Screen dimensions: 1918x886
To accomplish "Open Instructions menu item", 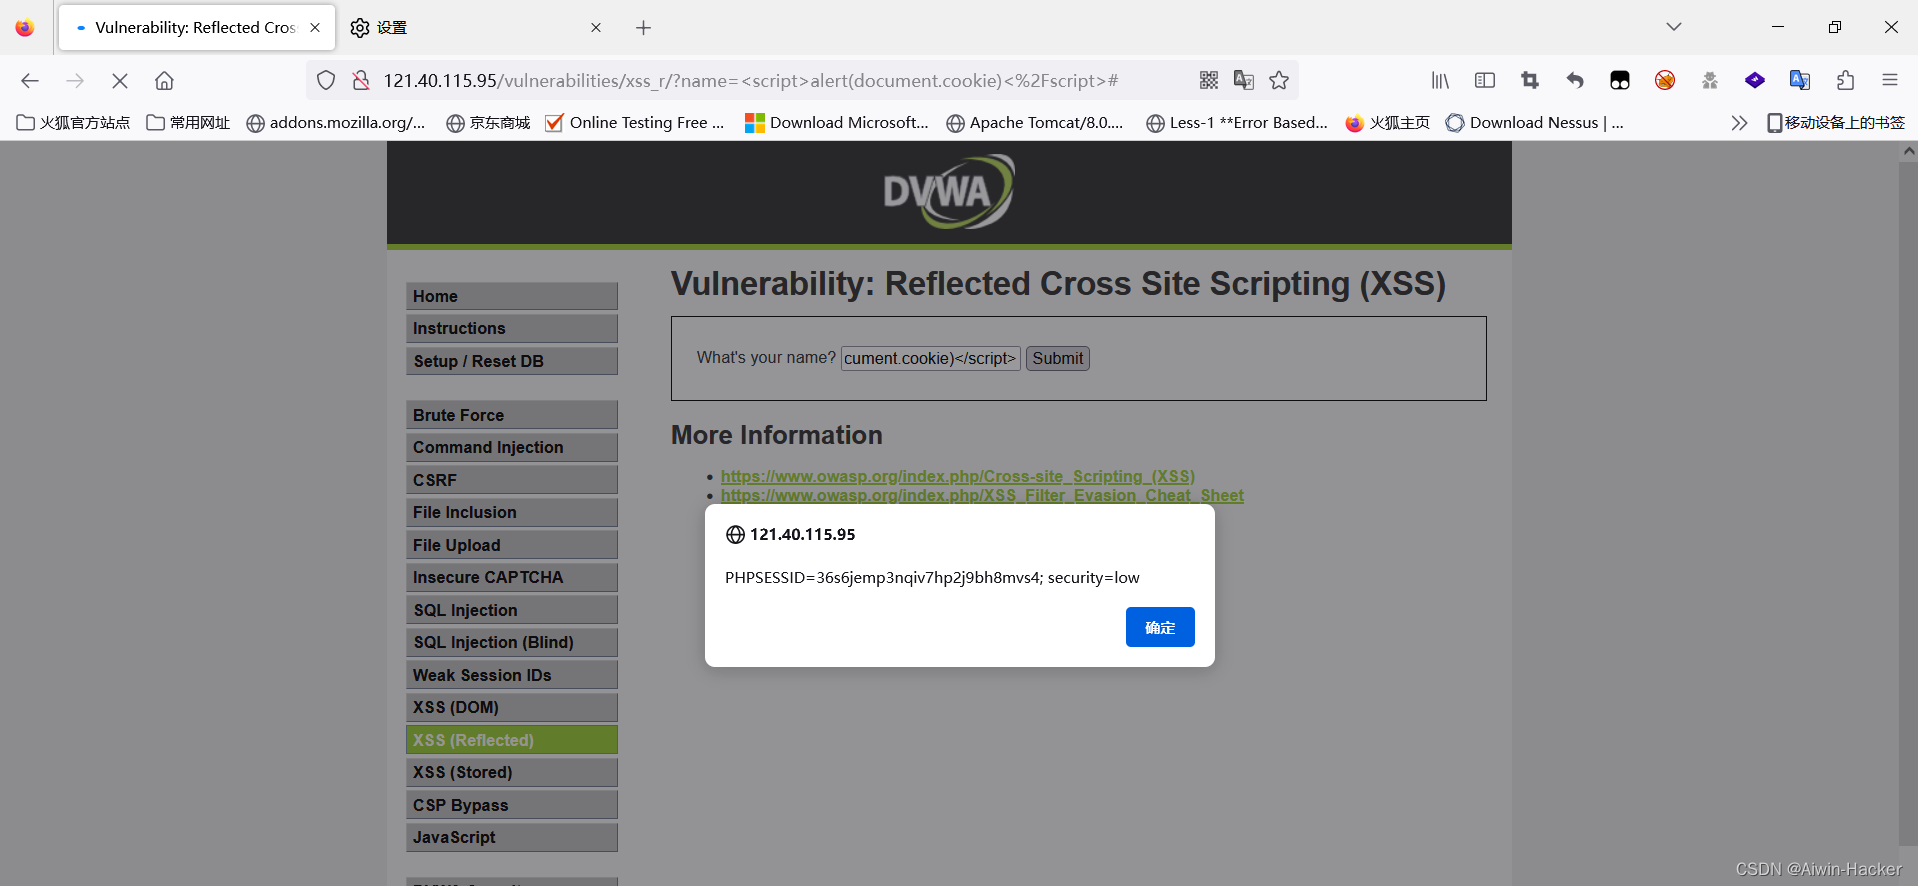I will pos(512,328).
